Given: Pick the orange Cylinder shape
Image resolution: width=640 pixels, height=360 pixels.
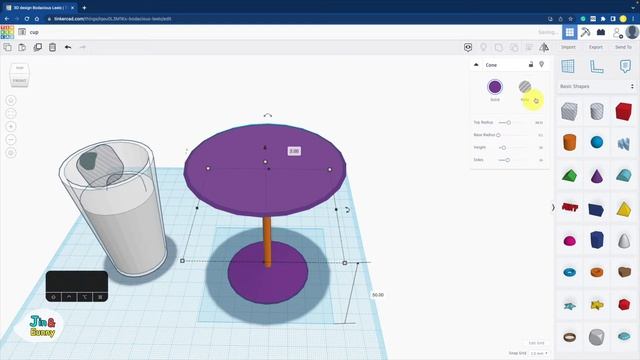Looking at the screenshot, I should (x=569, y=142).
